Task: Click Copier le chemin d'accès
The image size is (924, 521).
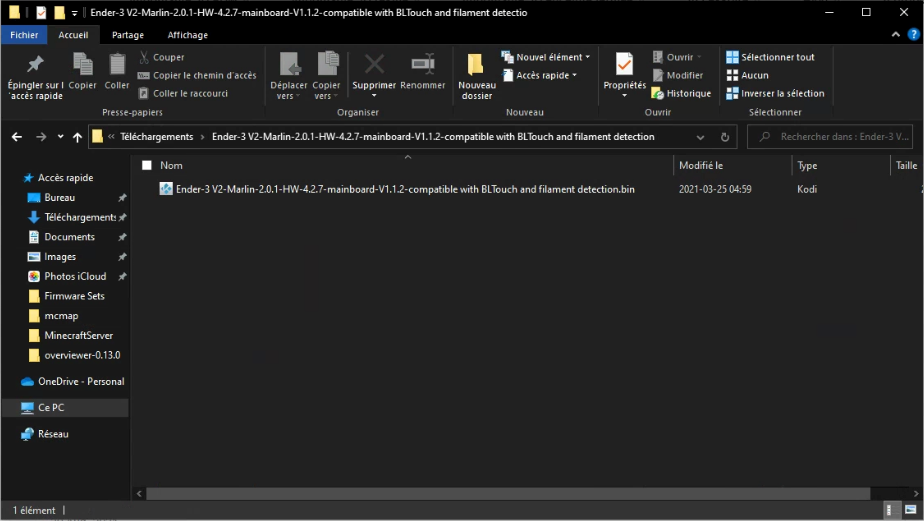Action: (x=197, y=75)
